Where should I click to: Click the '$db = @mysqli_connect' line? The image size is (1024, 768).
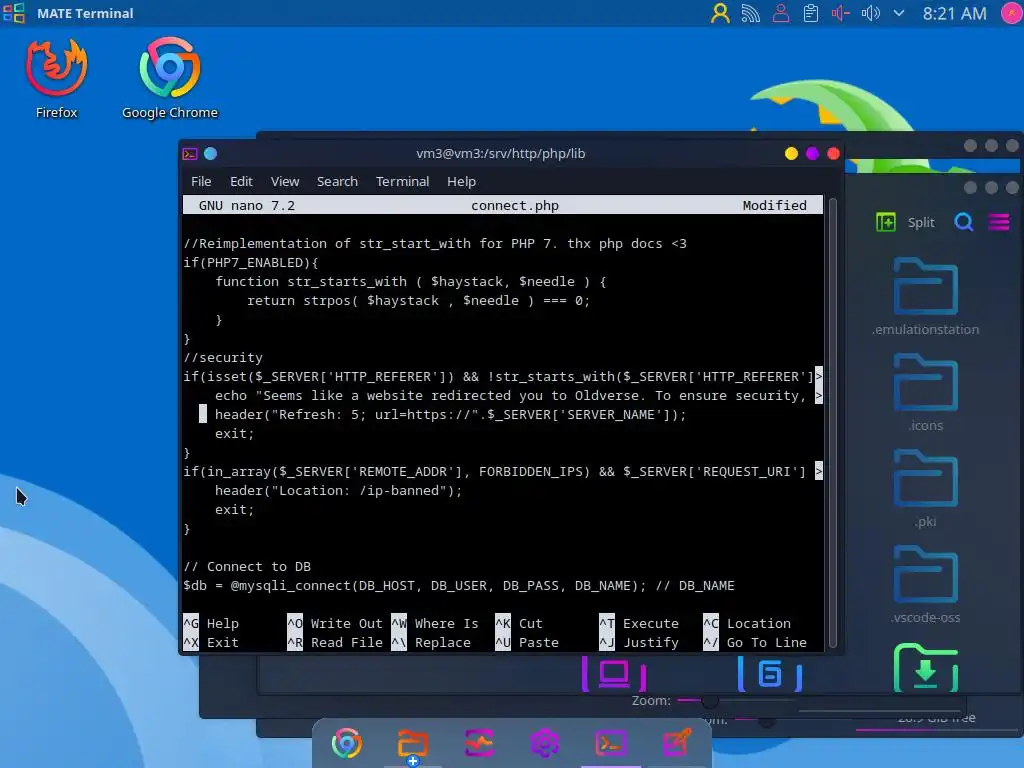[x=458, y=586]
